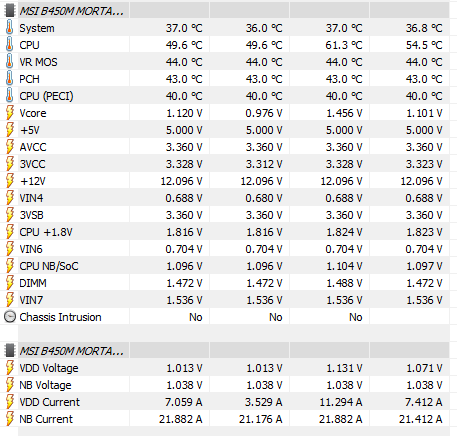The height and width of the screenshot is (436, 457).
Task: Select the NB Voltage label
Action: click(45, 385)
